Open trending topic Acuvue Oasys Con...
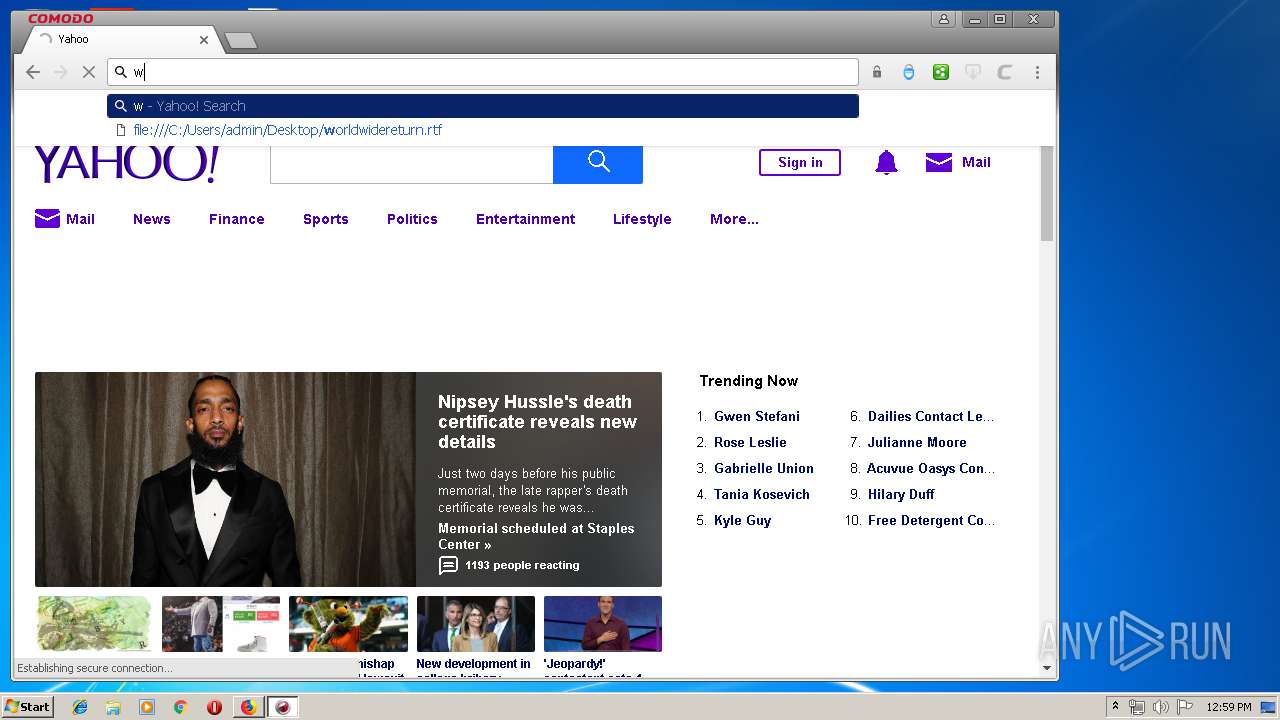Viewport: 1280px width, 720px height. 931,468
